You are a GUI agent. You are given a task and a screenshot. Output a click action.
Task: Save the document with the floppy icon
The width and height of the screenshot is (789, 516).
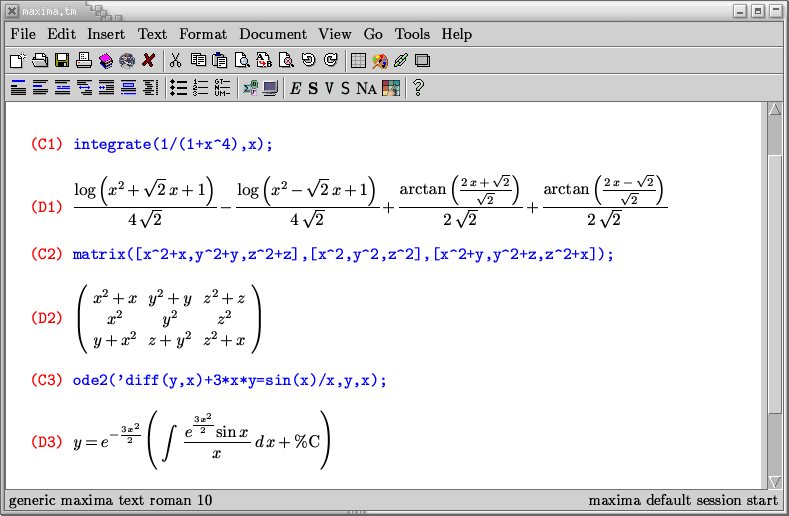62,60
